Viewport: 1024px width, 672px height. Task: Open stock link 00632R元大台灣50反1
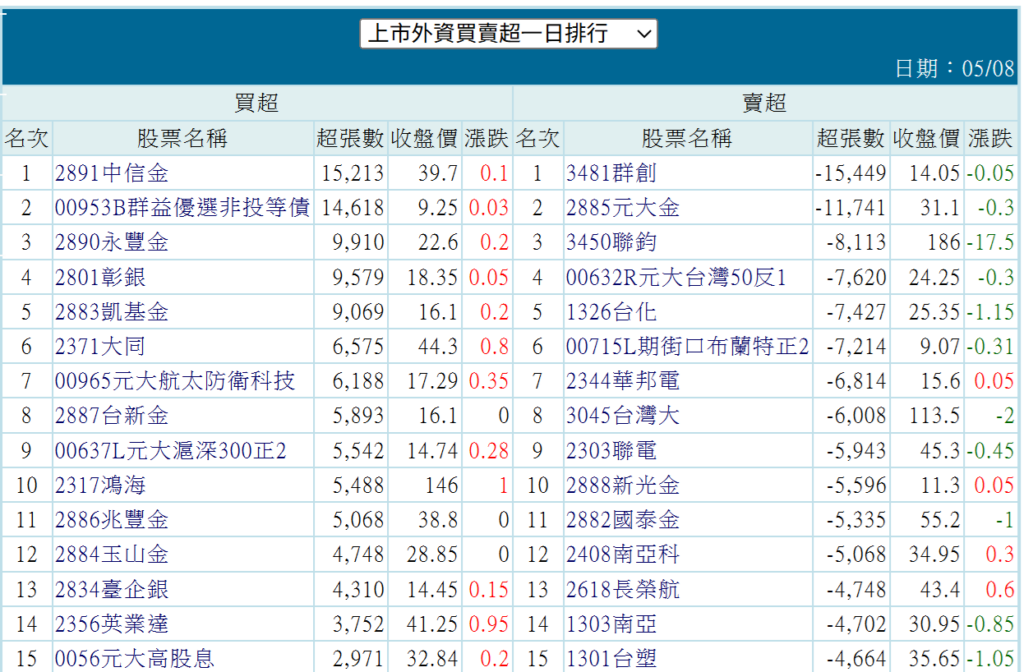676,278
